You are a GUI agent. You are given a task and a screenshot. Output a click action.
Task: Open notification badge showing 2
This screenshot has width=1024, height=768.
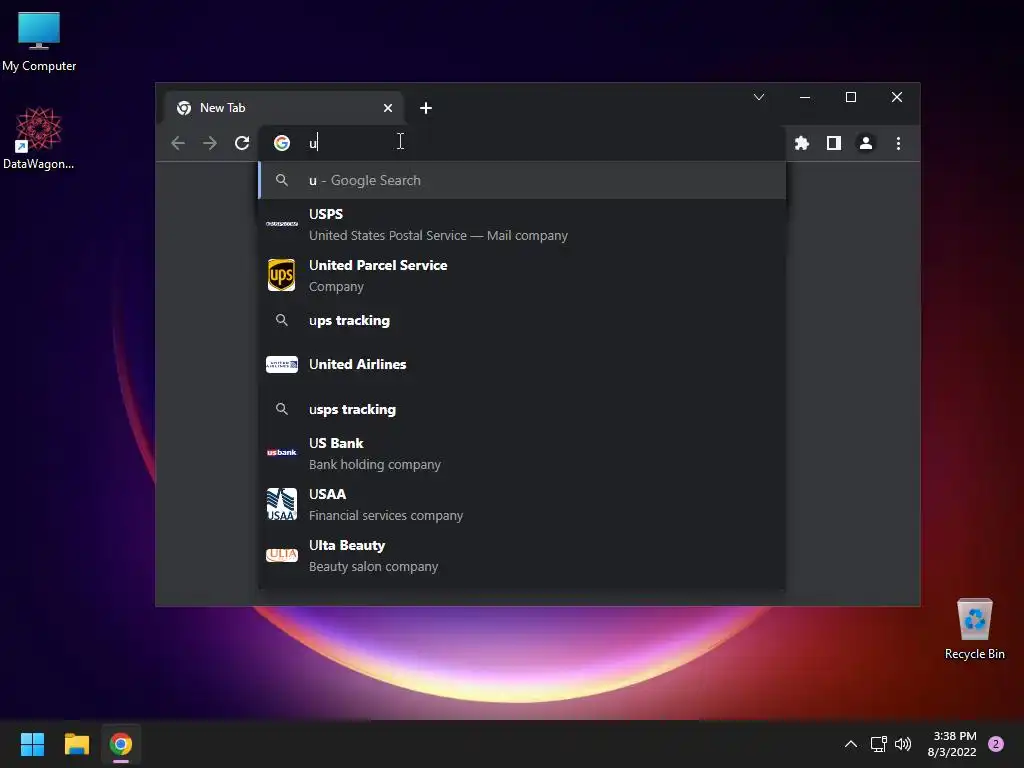point(996,744)
